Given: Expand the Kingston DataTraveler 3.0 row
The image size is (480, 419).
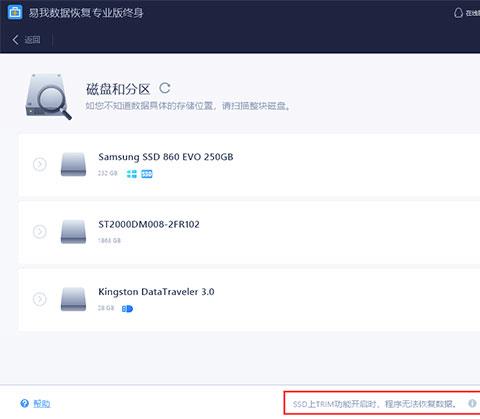Looking at the screenshot, I should pyautogui.click(x=40, y=299).
